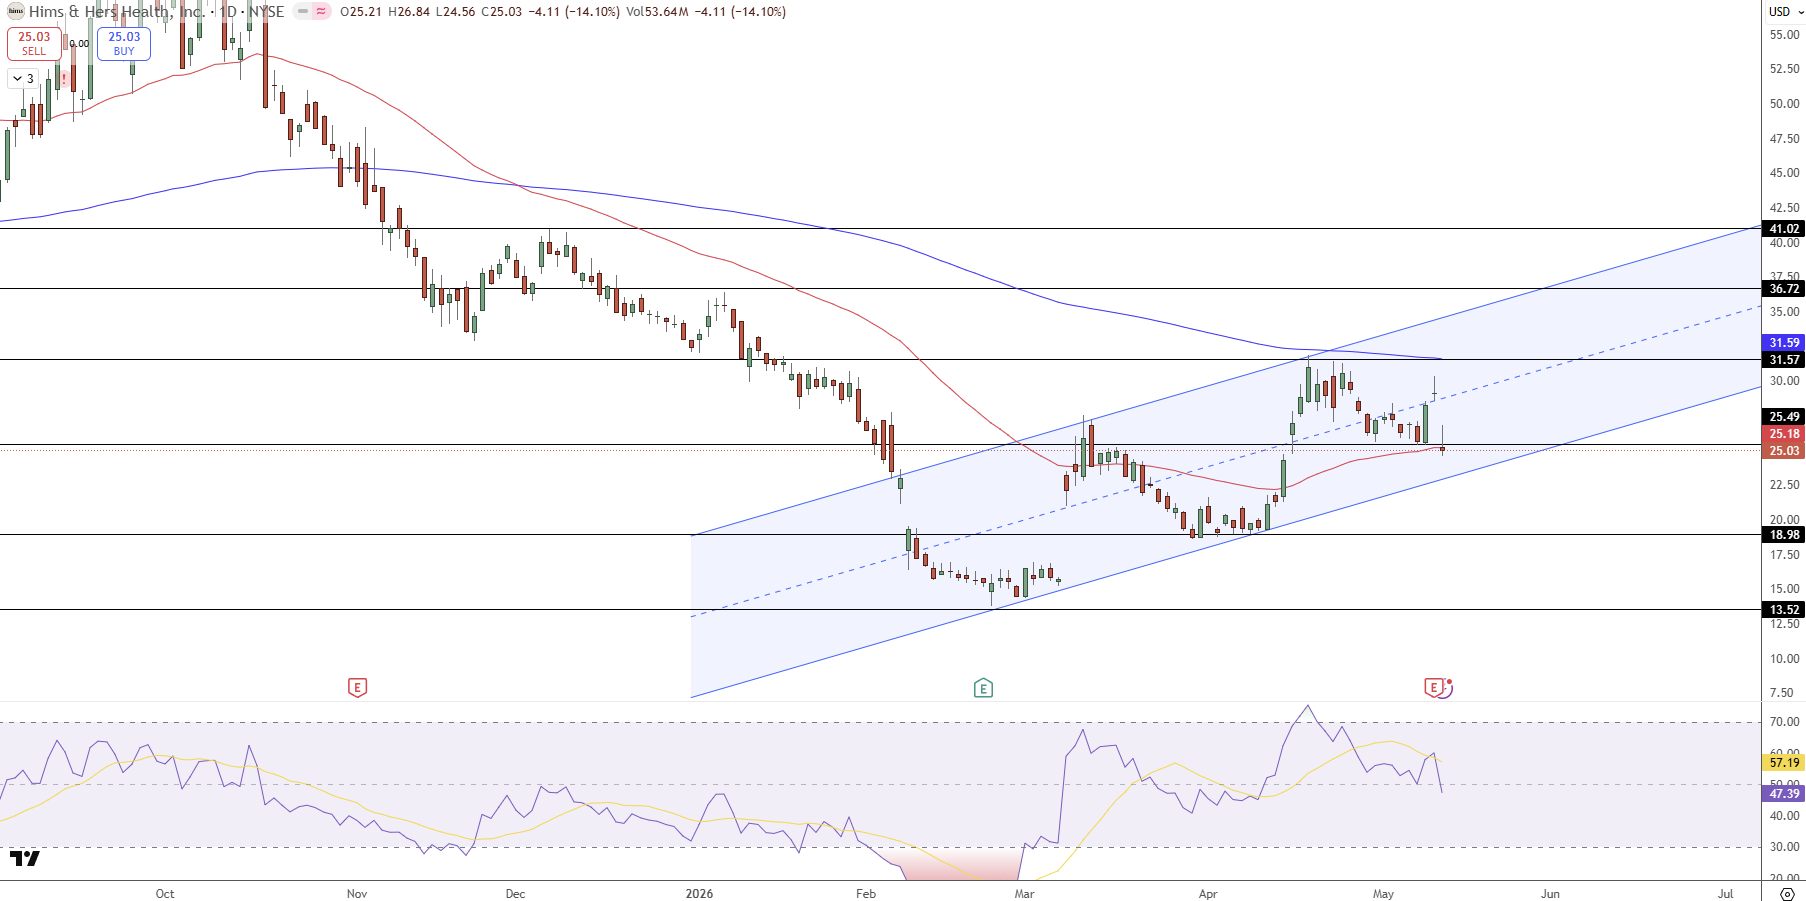Open the USD currency dropdown
1806x901 pixels.
pyautogui.click(x=1784, y=12)
